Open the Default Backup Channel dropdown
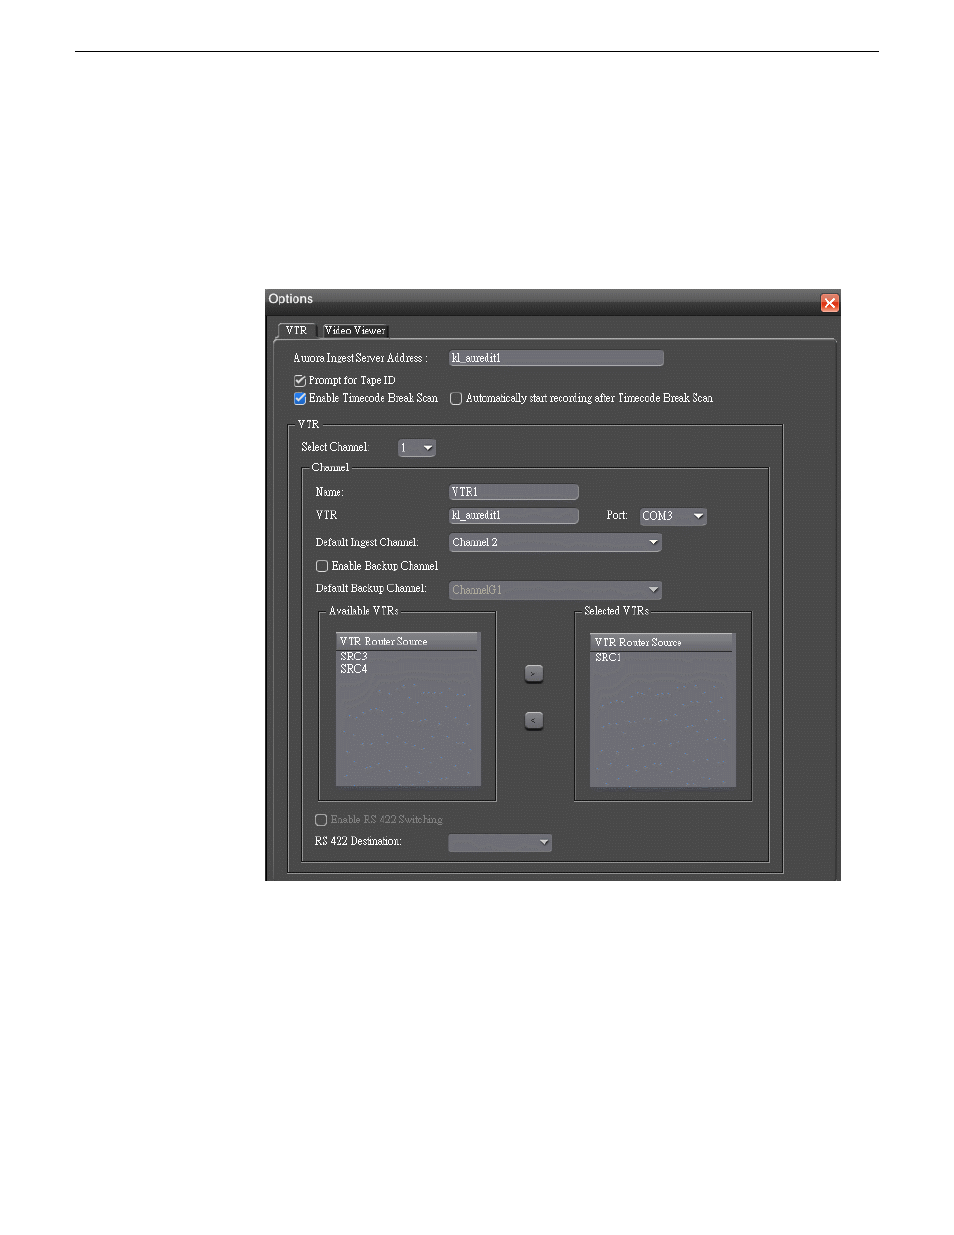954x1235 pixels. [556, 590]
